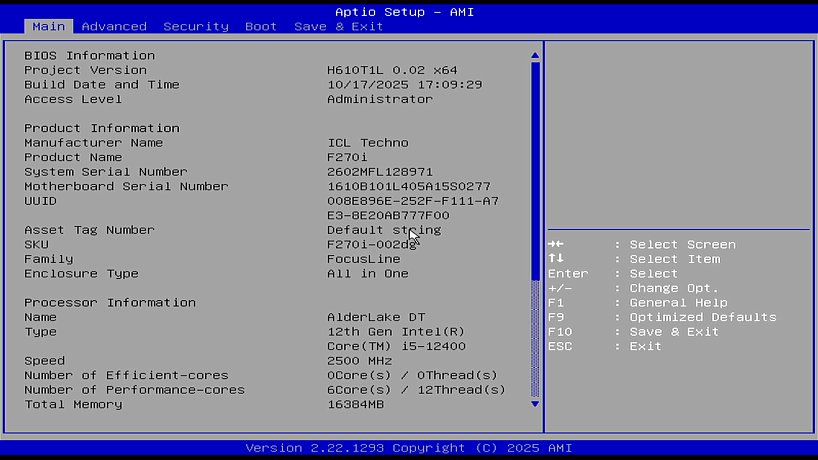Click the Administrator value
The height and width of the screenshot is (460, 818).
click(x=380, y=99)
